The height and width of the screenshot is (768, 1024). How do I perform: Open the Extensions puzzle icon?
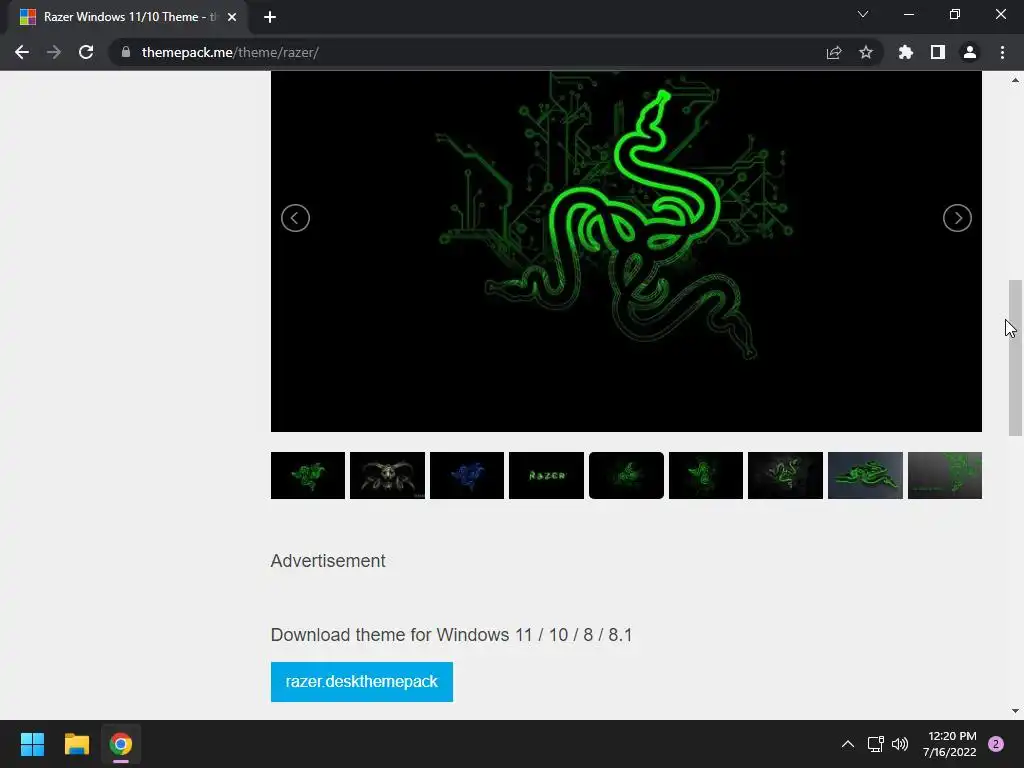point(906,52)
